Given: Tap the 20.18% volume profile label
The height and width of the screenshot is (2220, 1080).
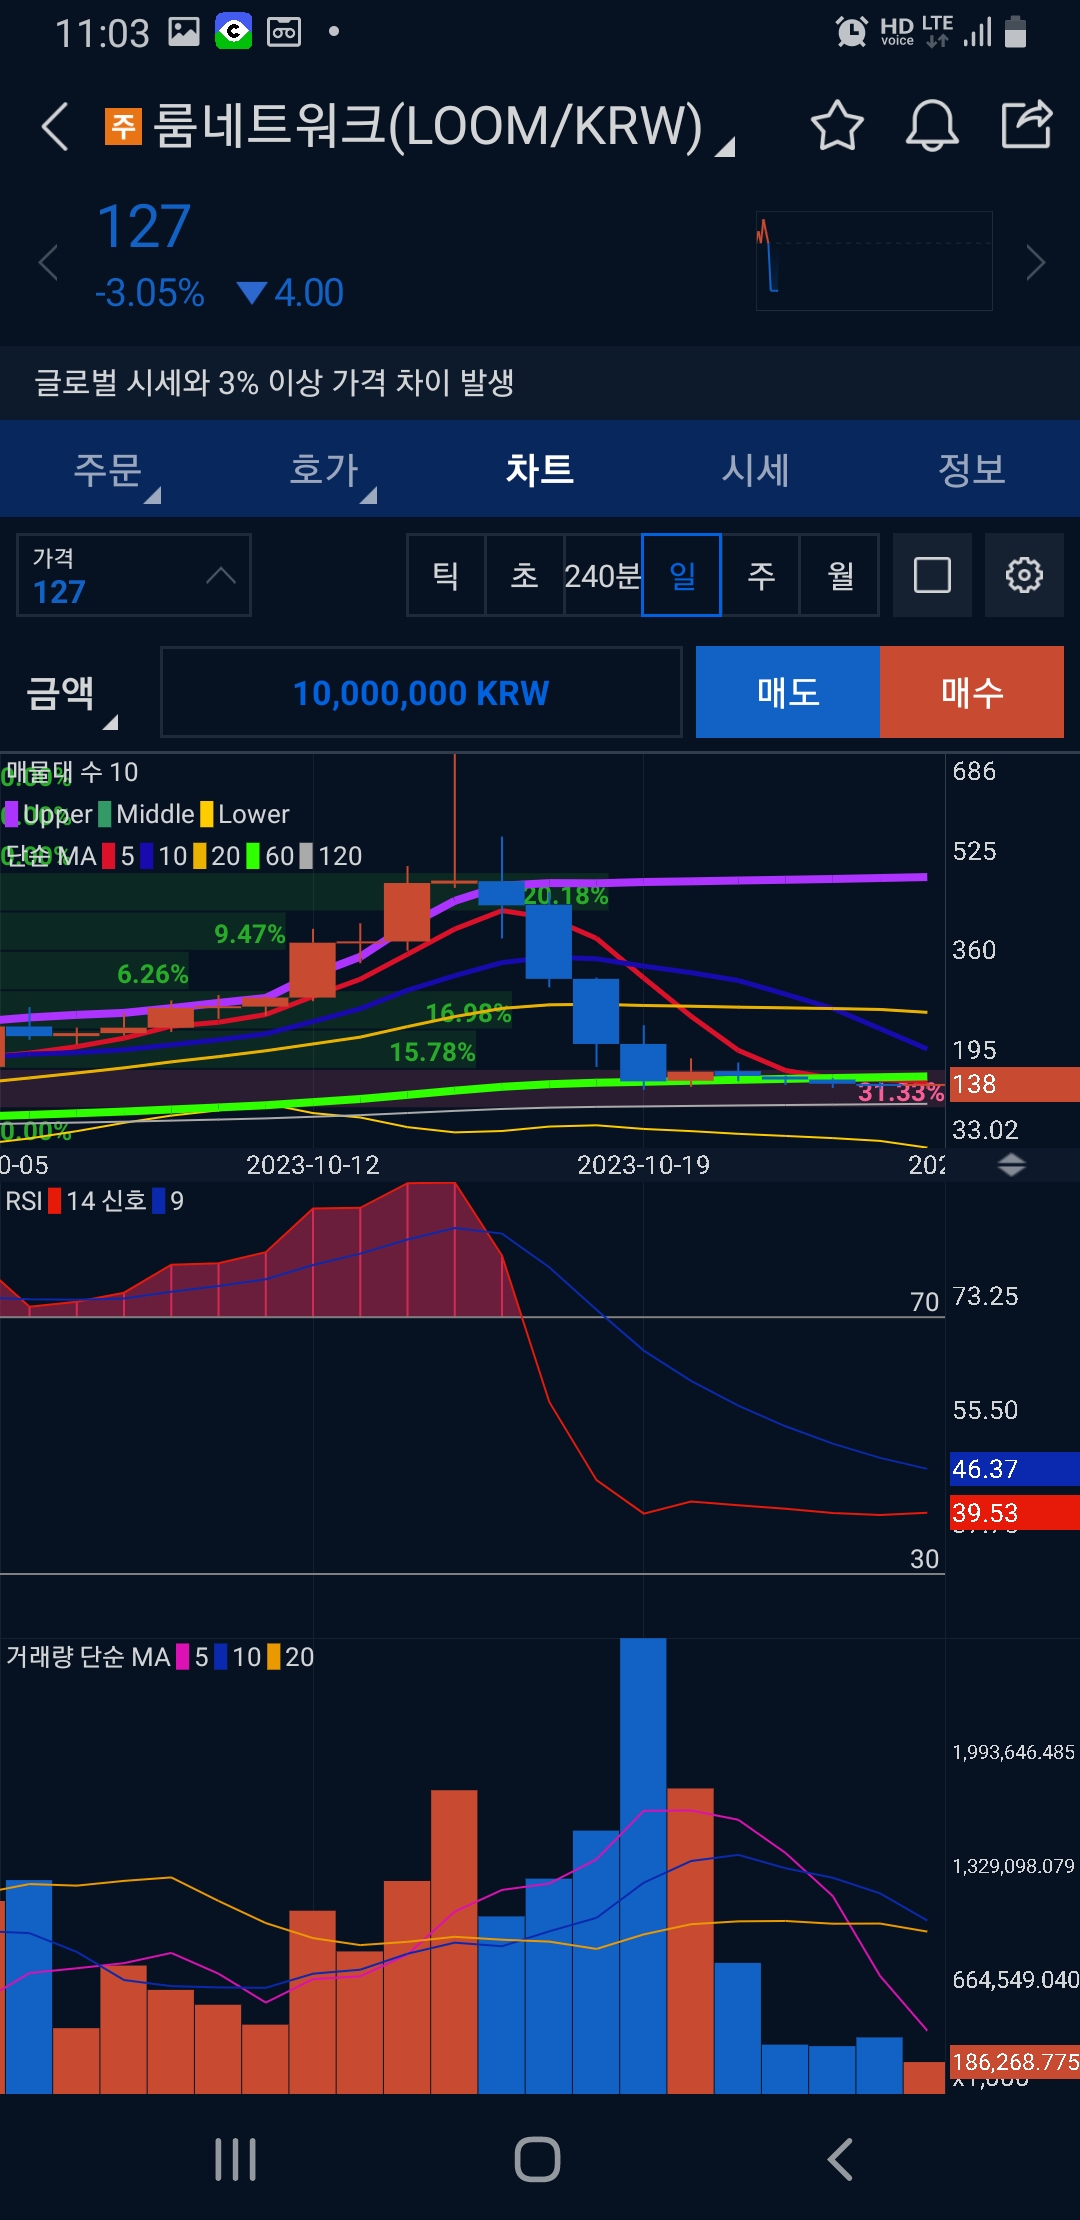Looking at the screenshot, I should pyautogui.click(x=566, y=895).
